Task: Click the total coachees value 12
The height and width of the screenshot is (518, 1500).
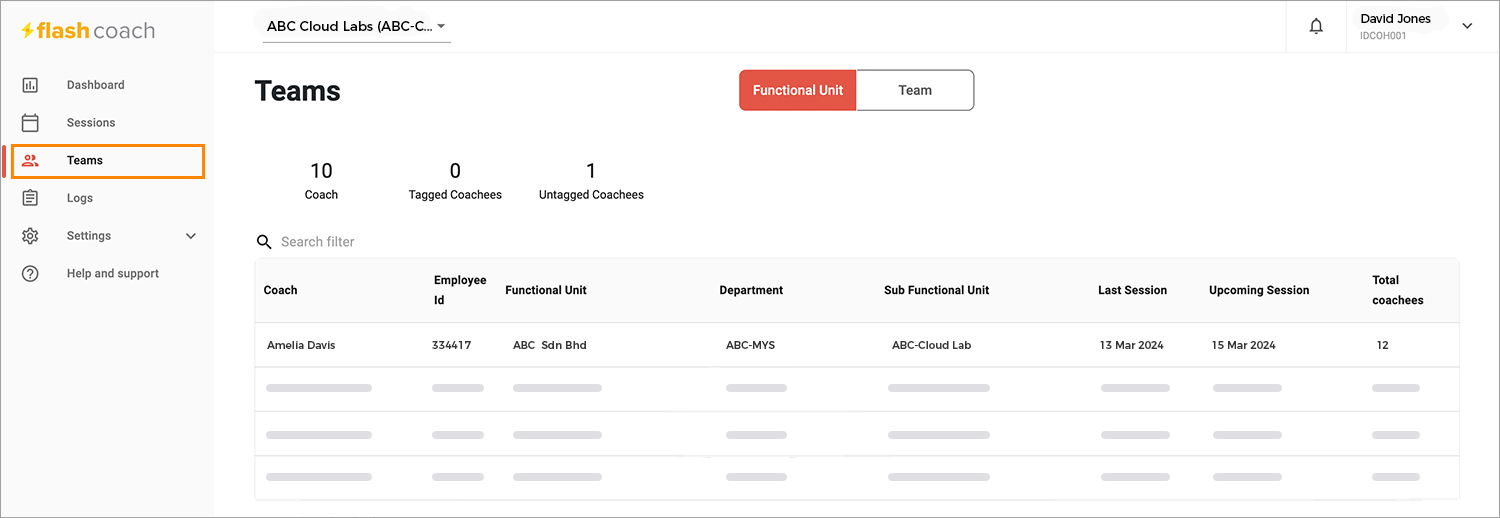Action: click(x=1383, y=345)
